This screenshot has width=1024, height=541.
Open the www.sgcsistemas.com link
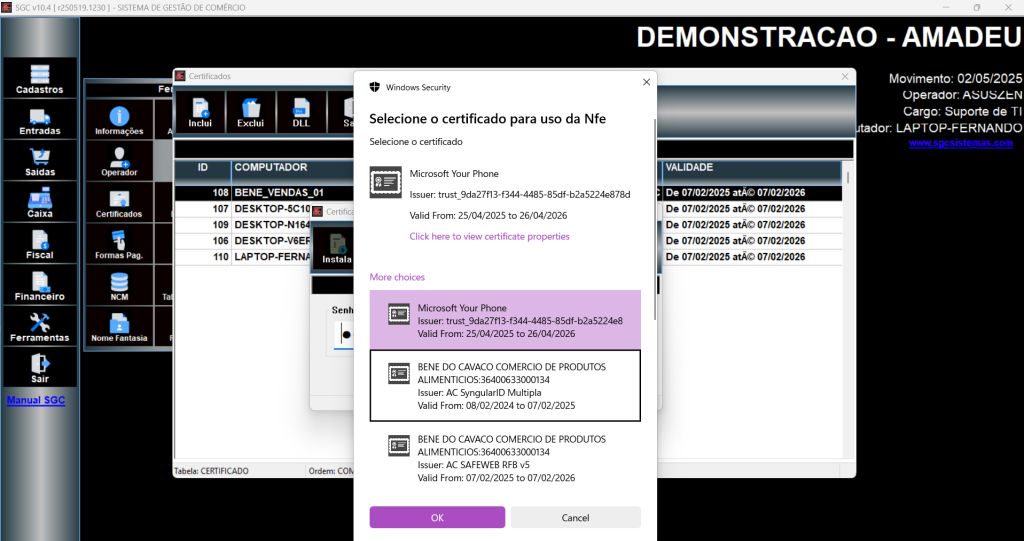961,143
